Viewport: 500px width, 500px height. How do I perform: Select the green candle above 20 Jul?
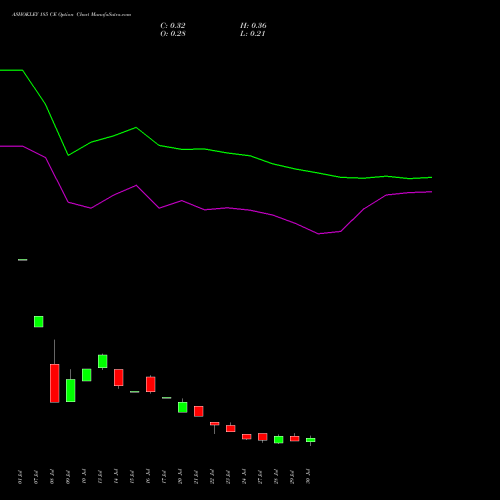[183, 407]
